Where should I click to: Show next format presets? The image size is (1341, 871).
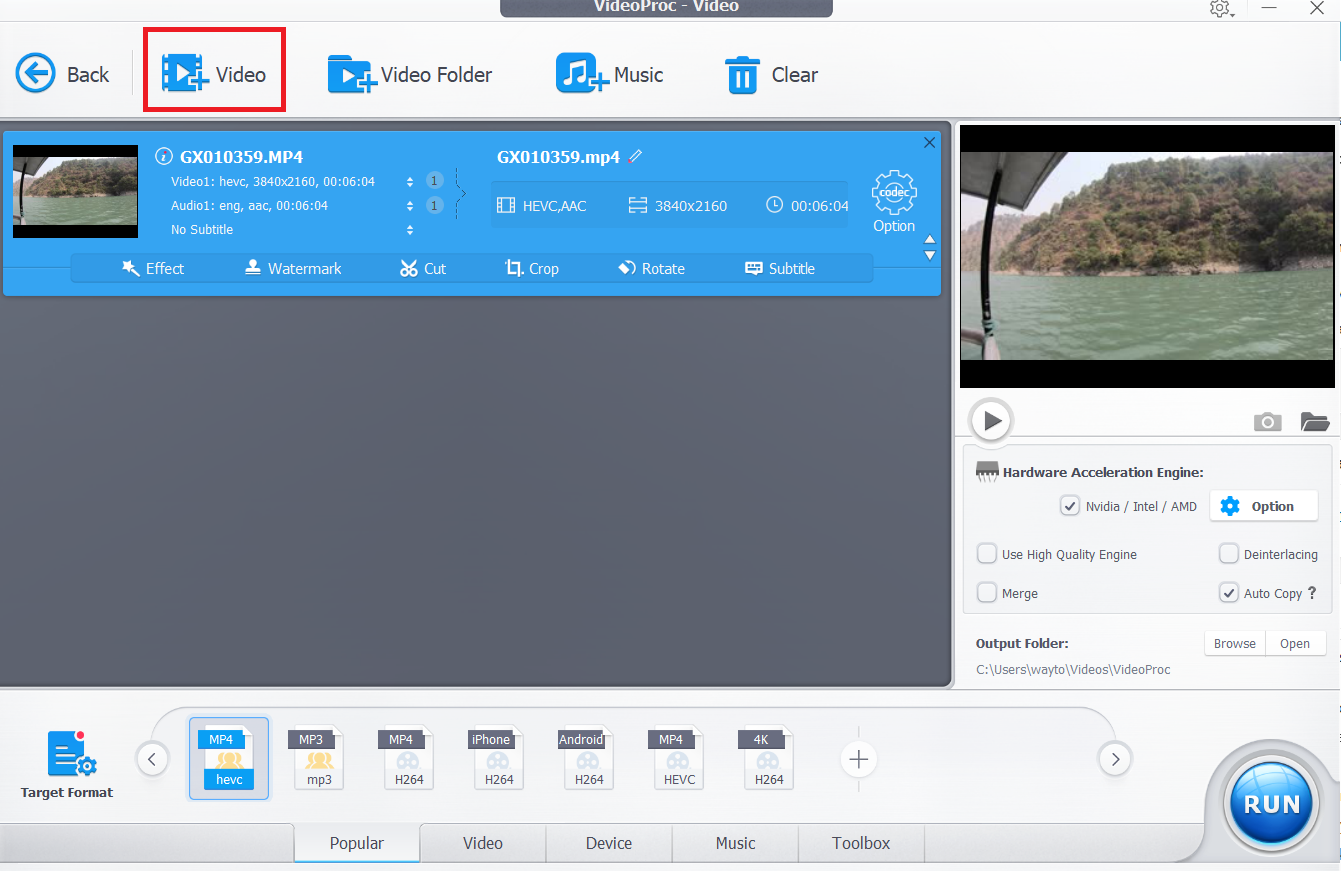1114,760
